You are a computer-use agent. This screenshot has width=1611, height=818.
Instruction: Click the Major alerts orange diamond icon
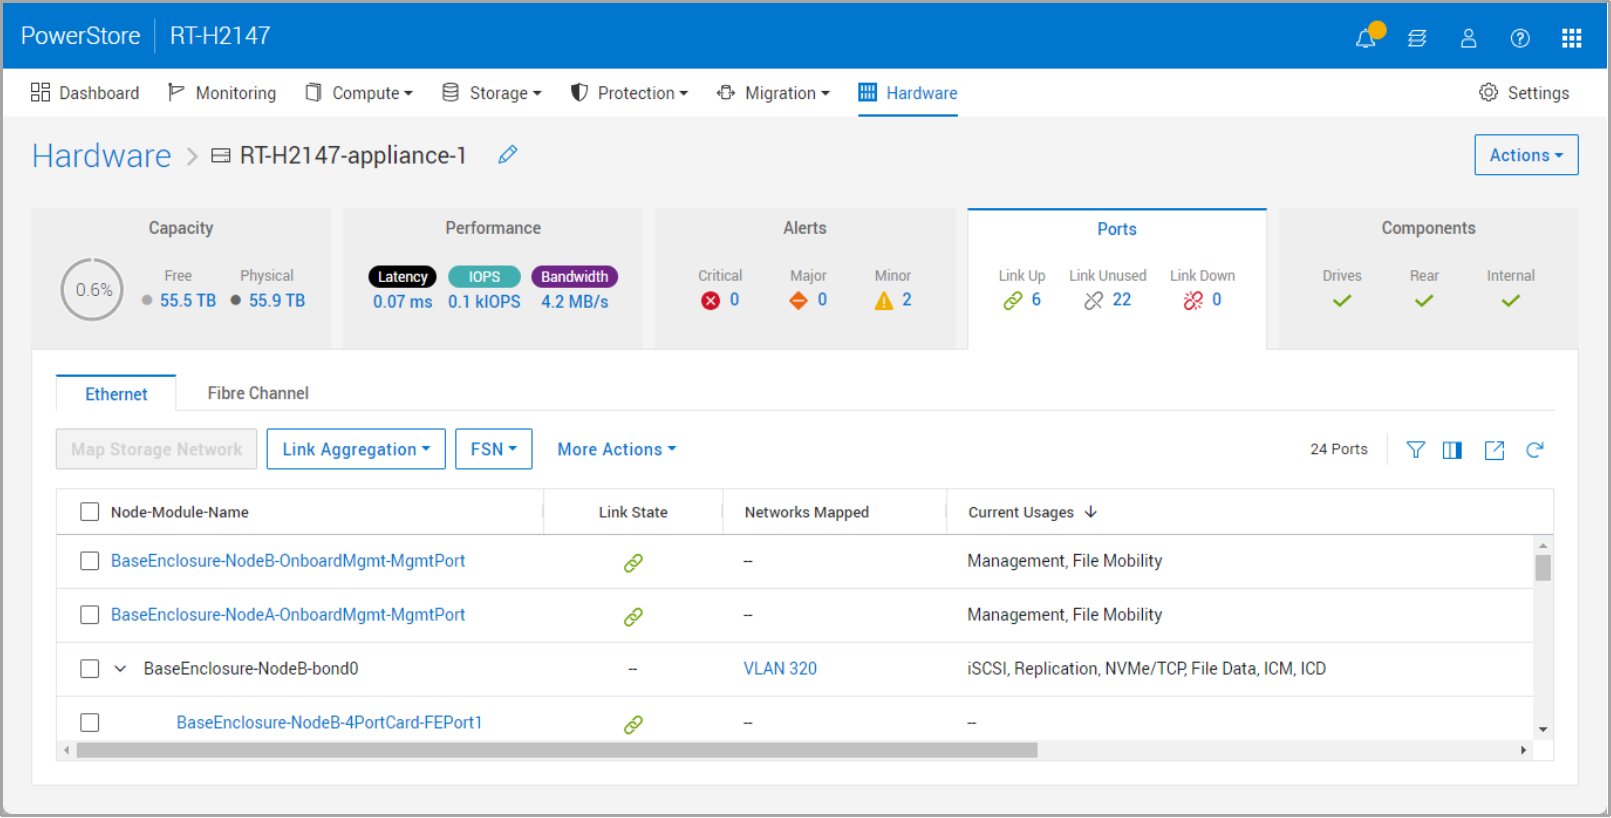pos(798,301)
